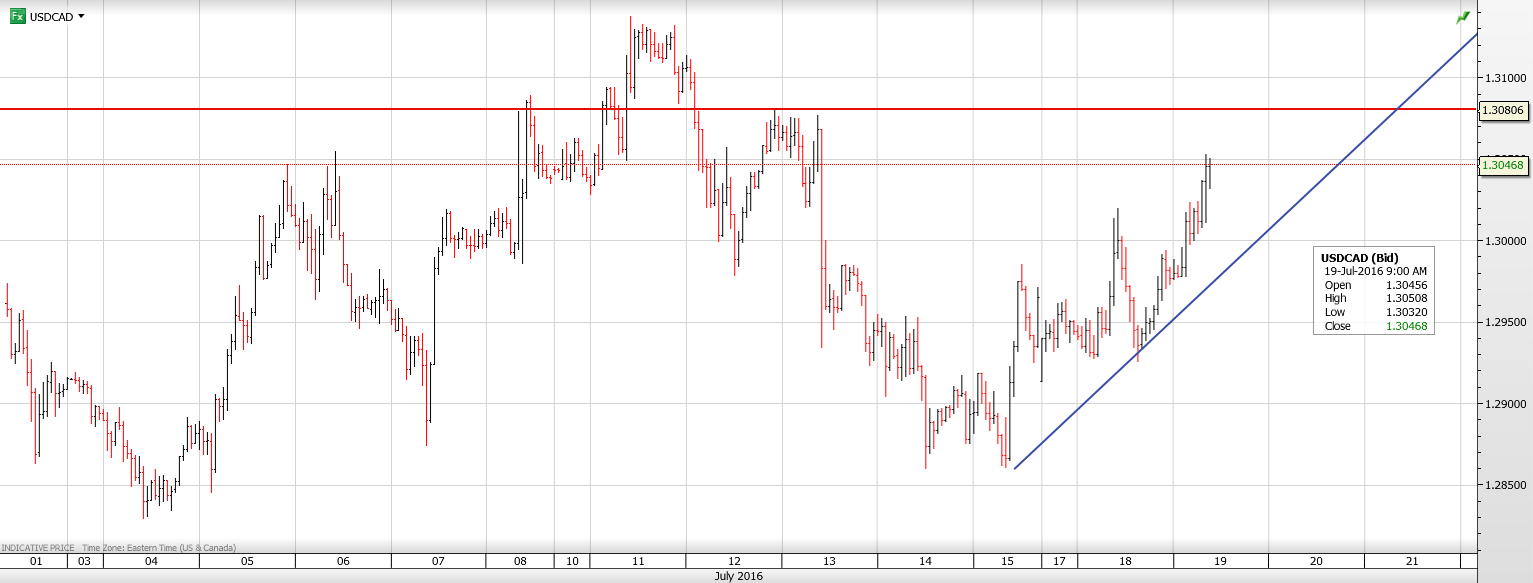Click the 1.30000 price axis label

click(1503, 241)
